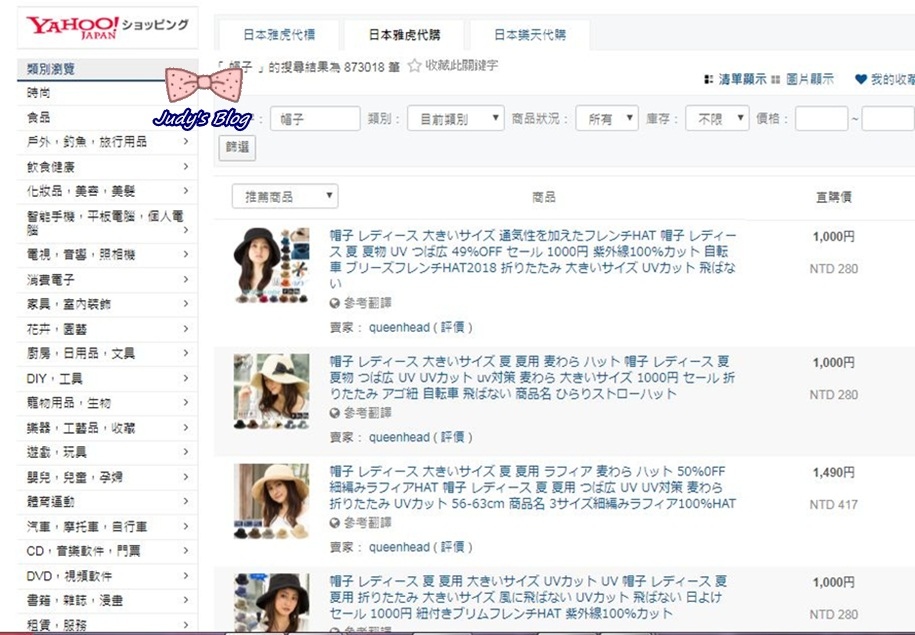This screenshot has height=635, width=915.
Task: Click the keyword field containing 帽子
Action: (315, 118)
